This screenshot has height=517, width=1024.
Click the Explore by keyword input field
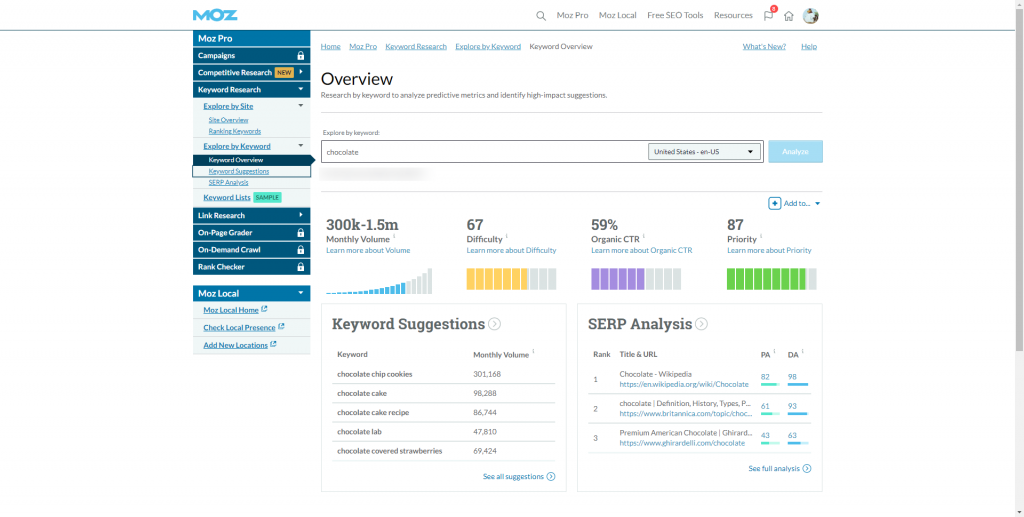(484, 151)
